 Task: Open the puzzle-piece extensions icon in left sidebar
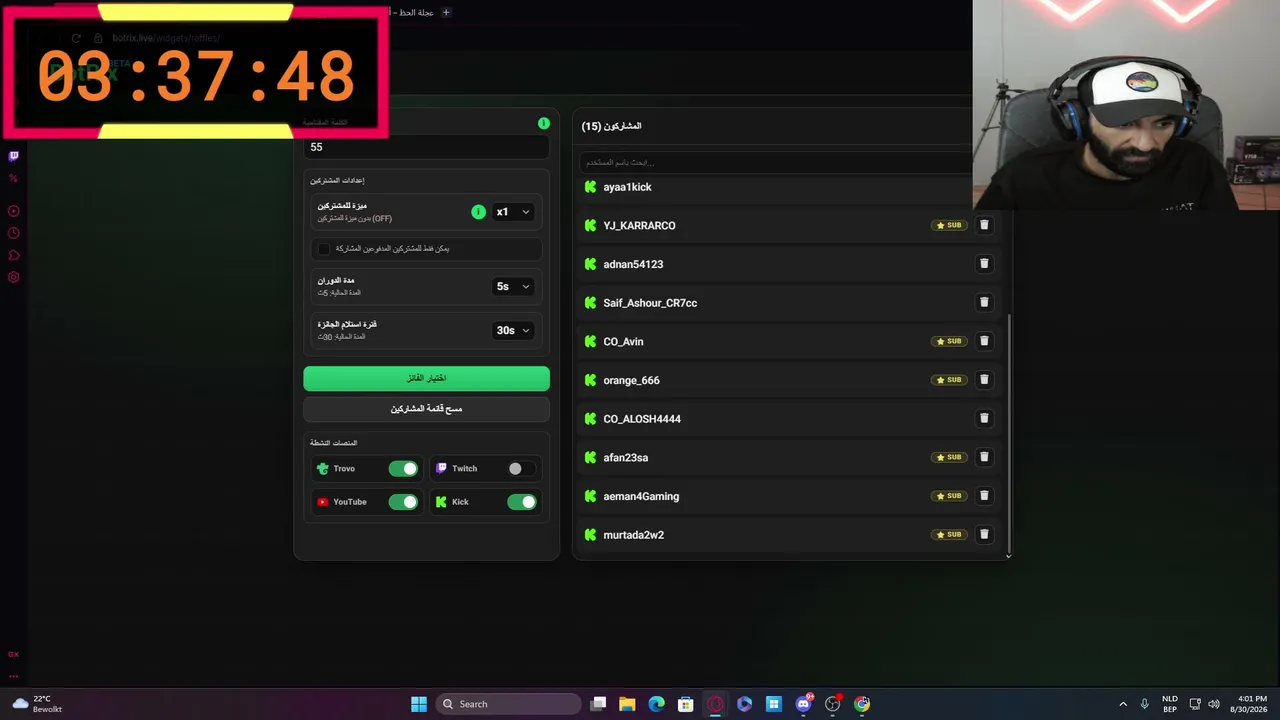click(14, 255)
